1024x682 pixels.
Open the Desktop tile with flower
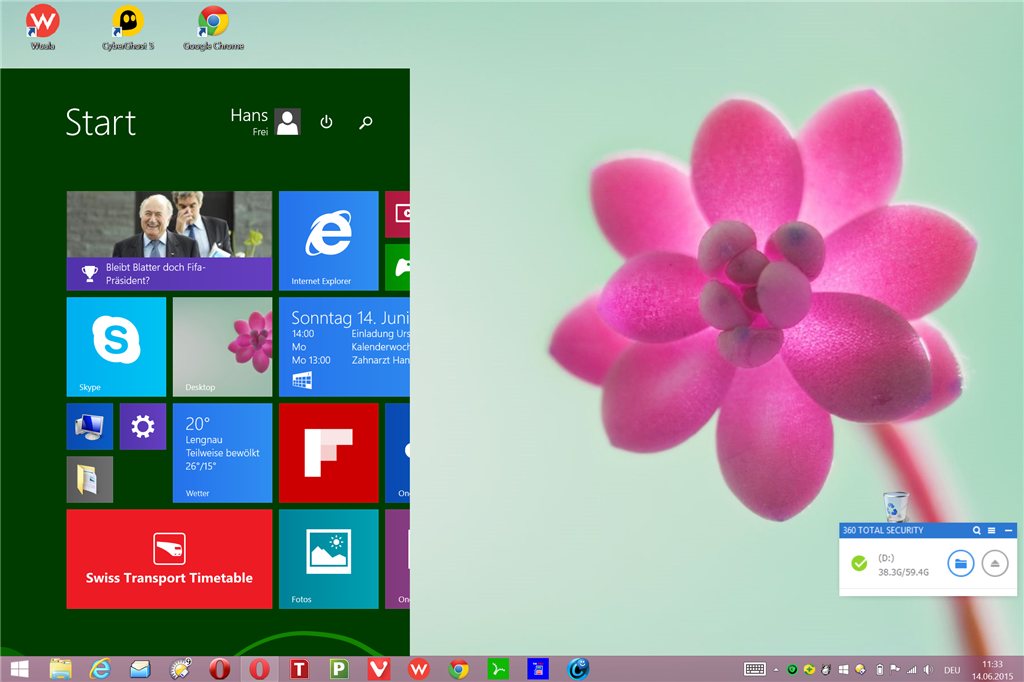pos(223,347)
